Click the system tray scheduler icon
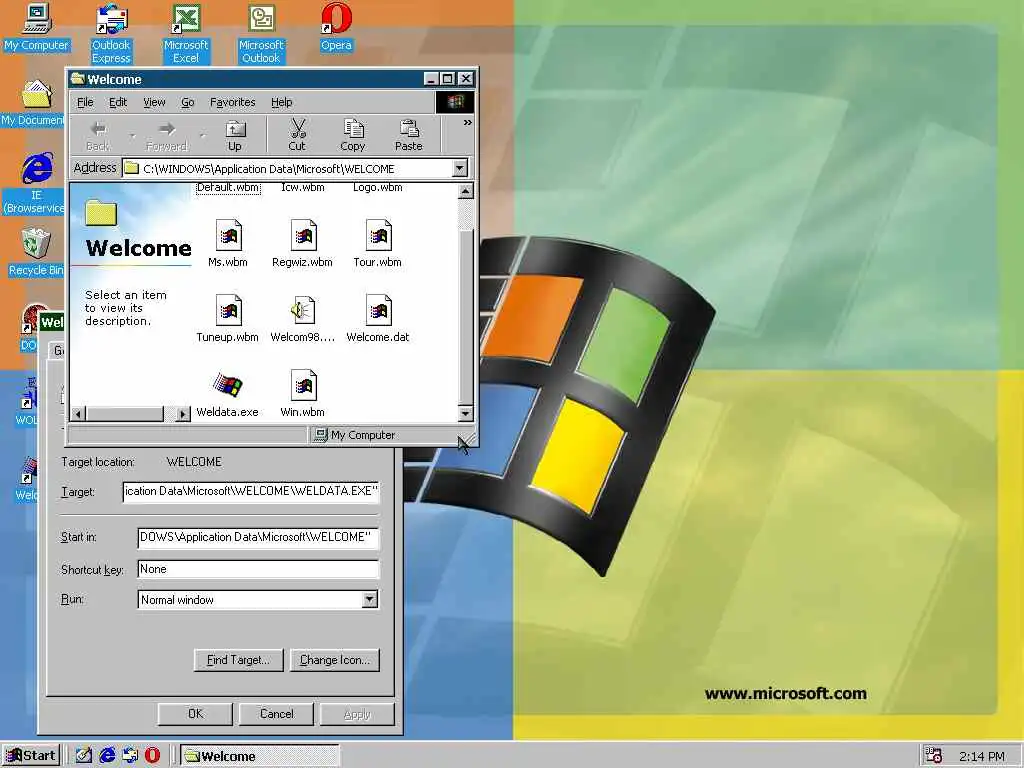Viewport: 1024px width, 768px height. [935, 756]
